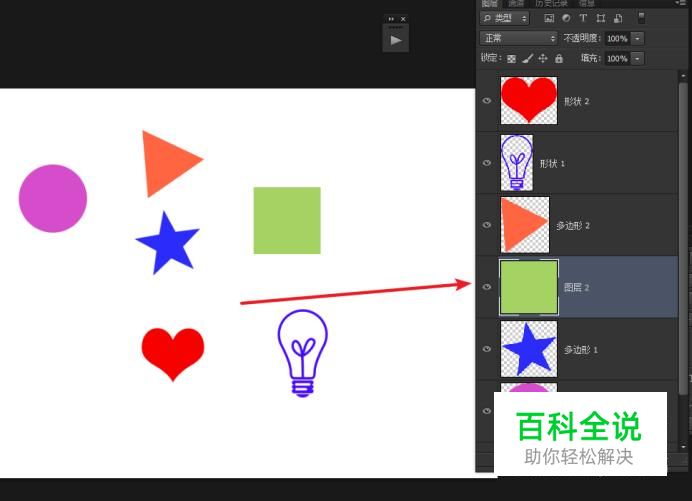Image resolution: width=692 pixels, height=501 pixels.
Task: Enable the shape layer filter icon
Action: [601, 18]
